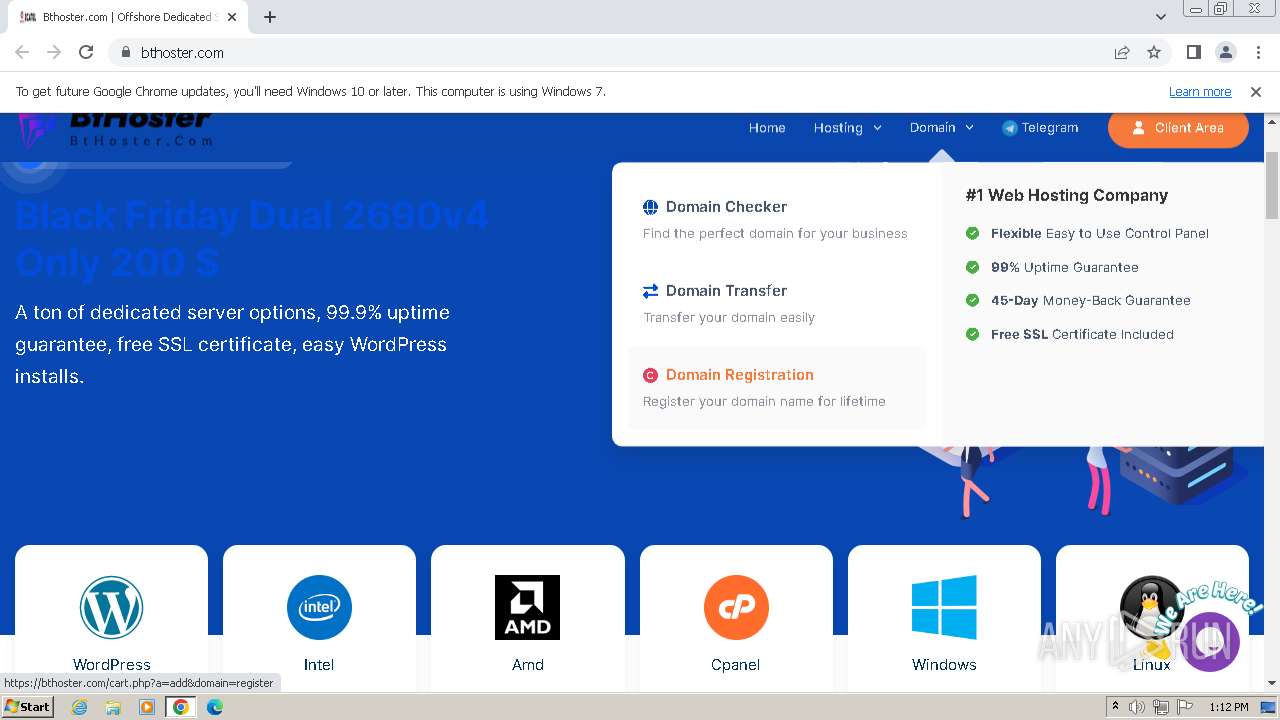
Task: Open the Chrome profile avatar icon
Action: pos(1225,52)
